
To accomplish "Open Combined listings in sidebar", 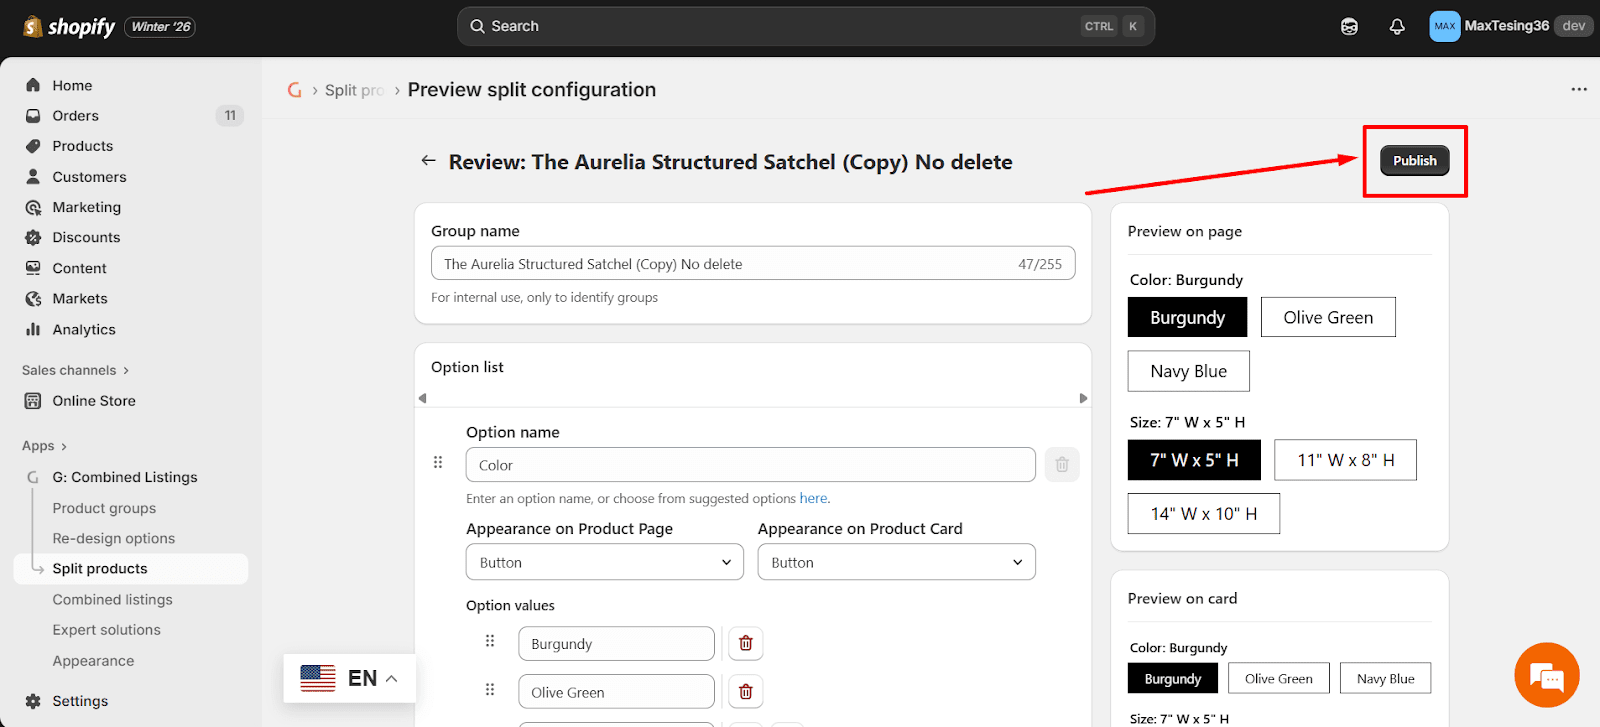I will [112, 599].
